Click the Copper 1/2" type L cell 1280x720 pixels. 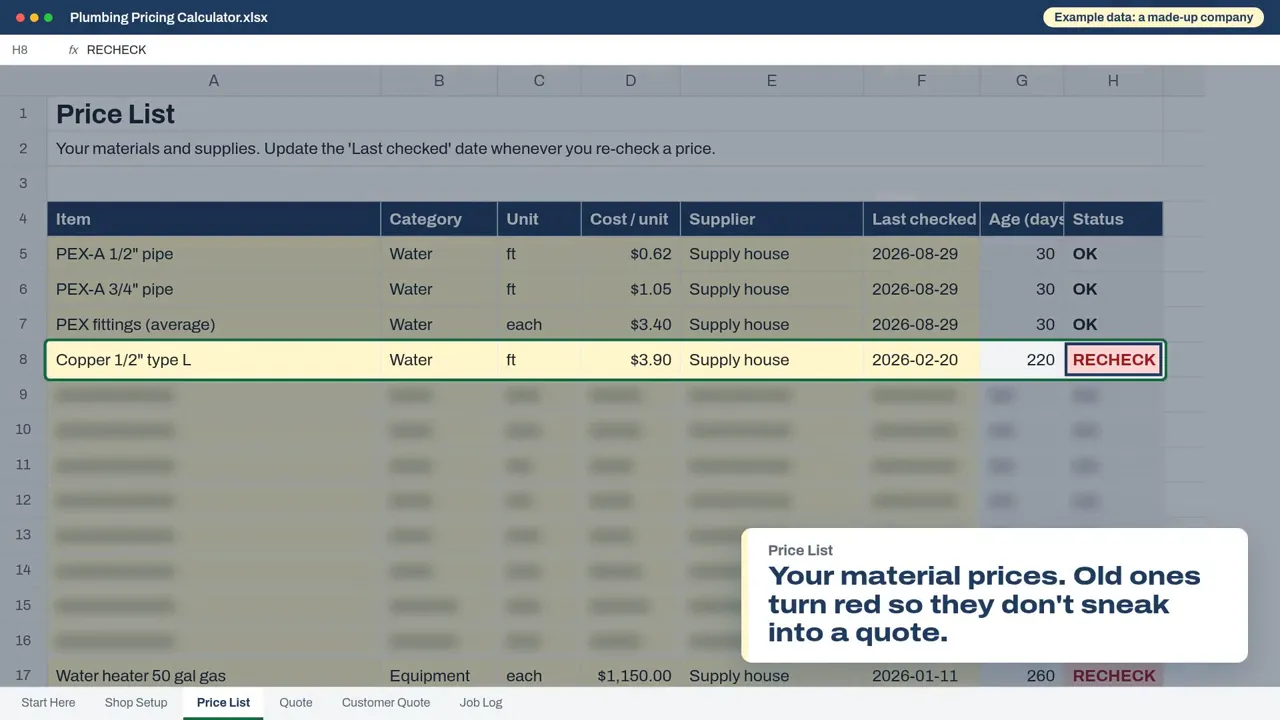coord(214,360)
